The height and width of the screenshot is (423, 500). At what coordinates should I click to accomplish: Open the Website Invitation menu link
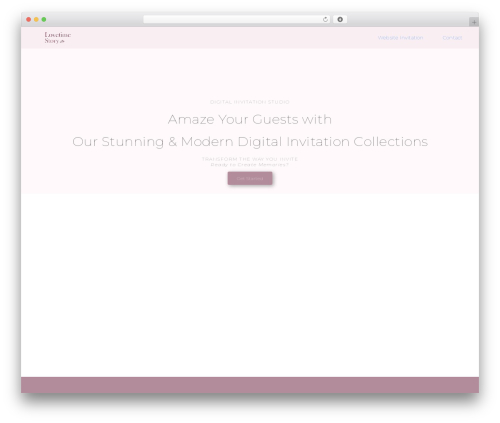[x=400, y=38]
